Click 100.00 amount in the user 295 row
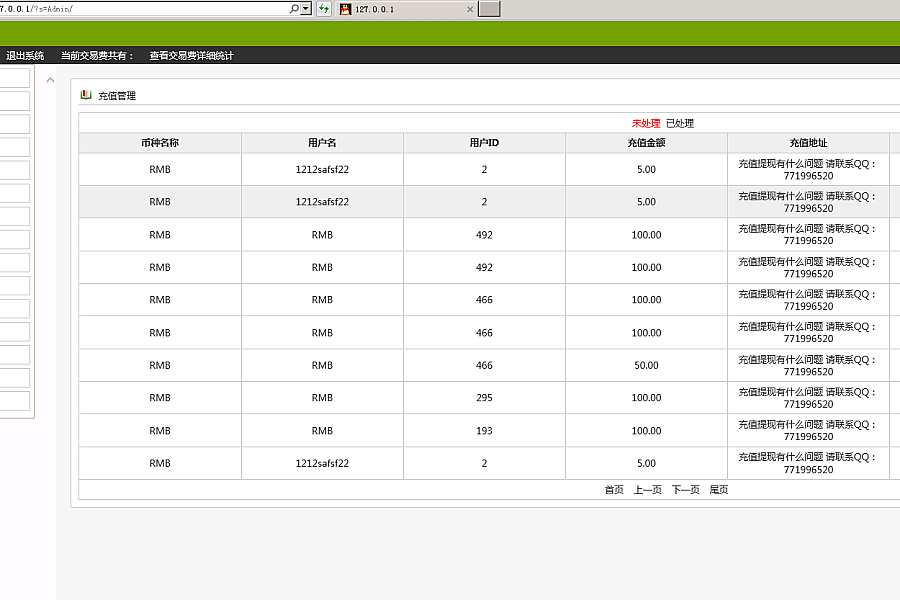This screenshot has width=900, height=600. (x=646, y=397)
